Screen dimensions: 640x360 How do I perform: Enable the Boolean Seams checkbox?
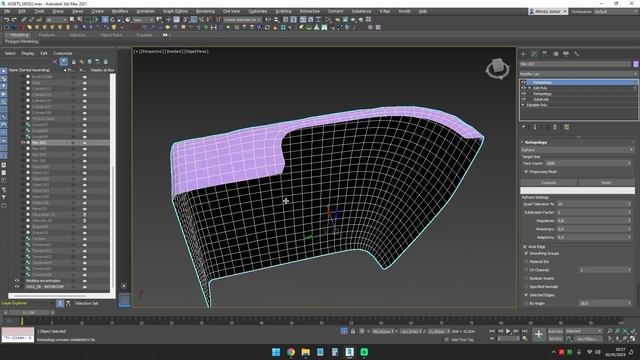526,278
